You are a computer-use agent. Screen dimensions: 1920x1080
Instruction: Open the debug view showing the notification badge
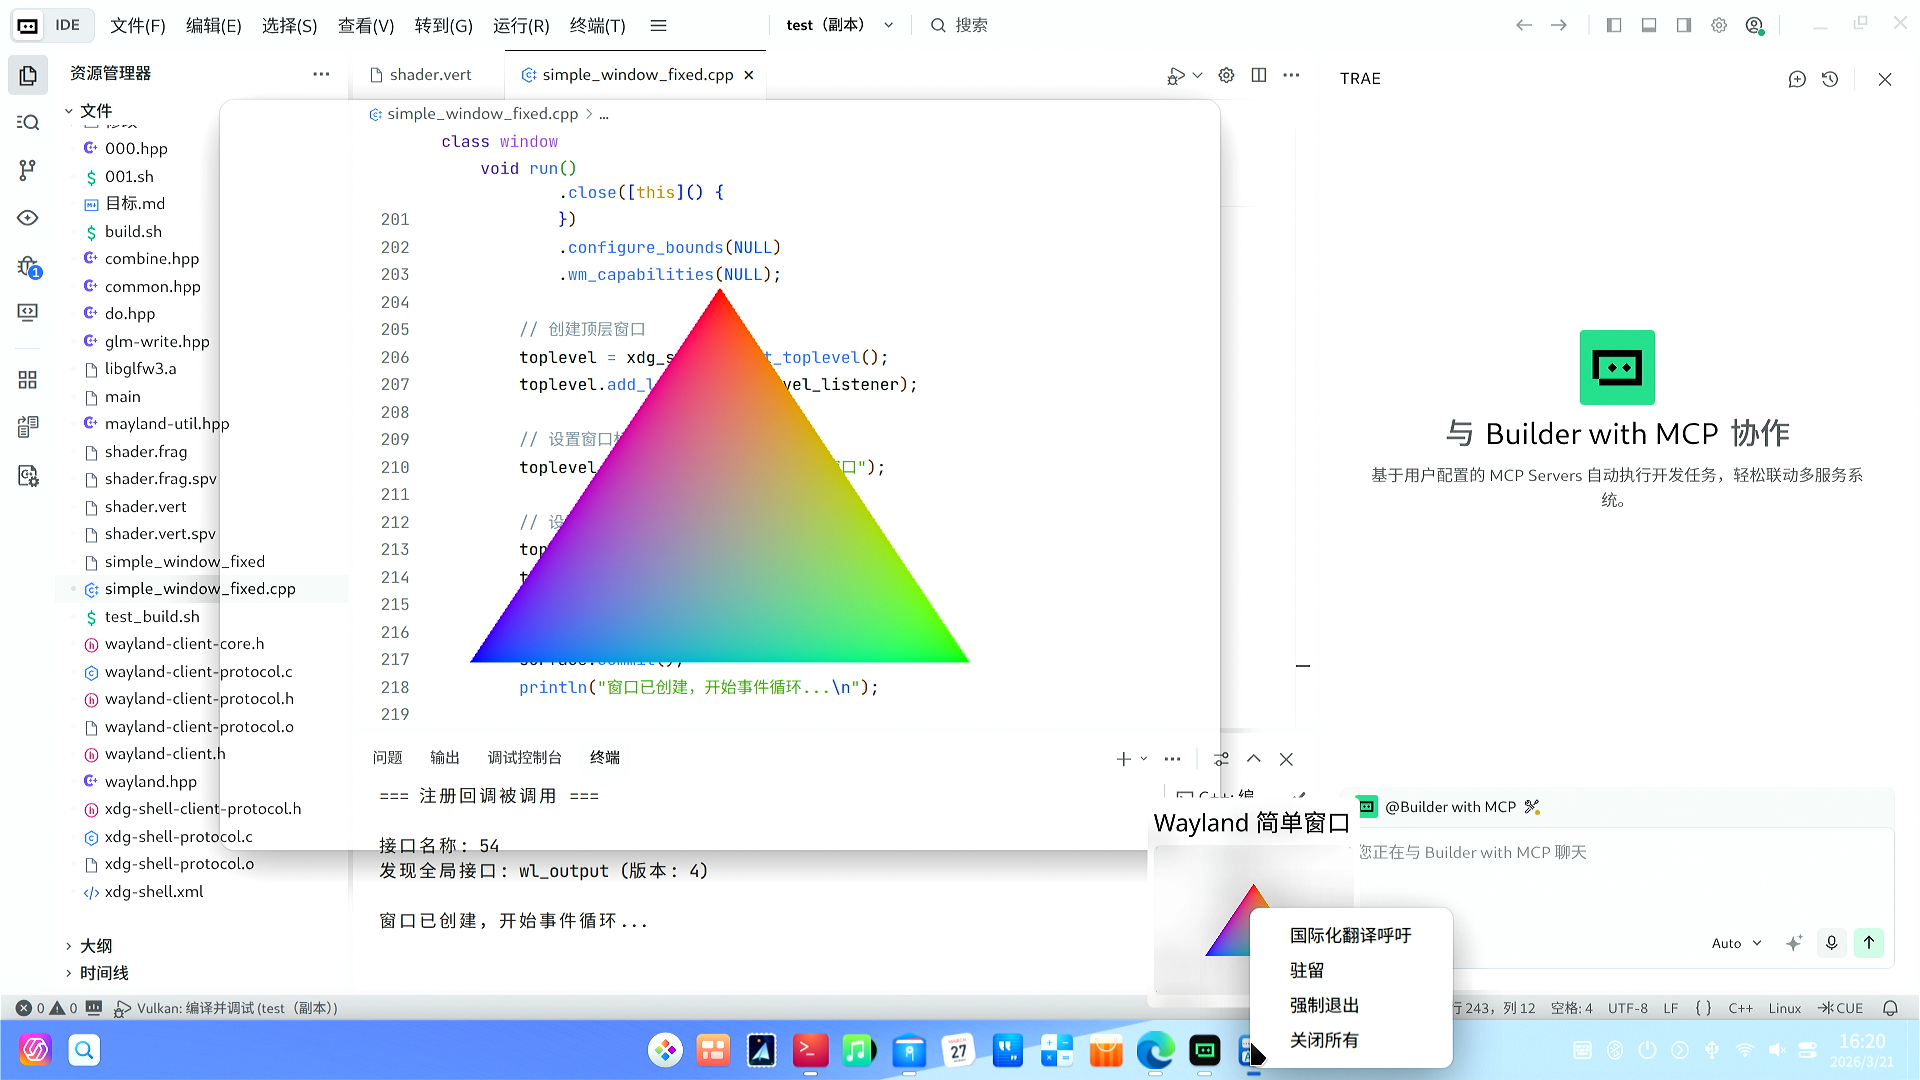27,265
